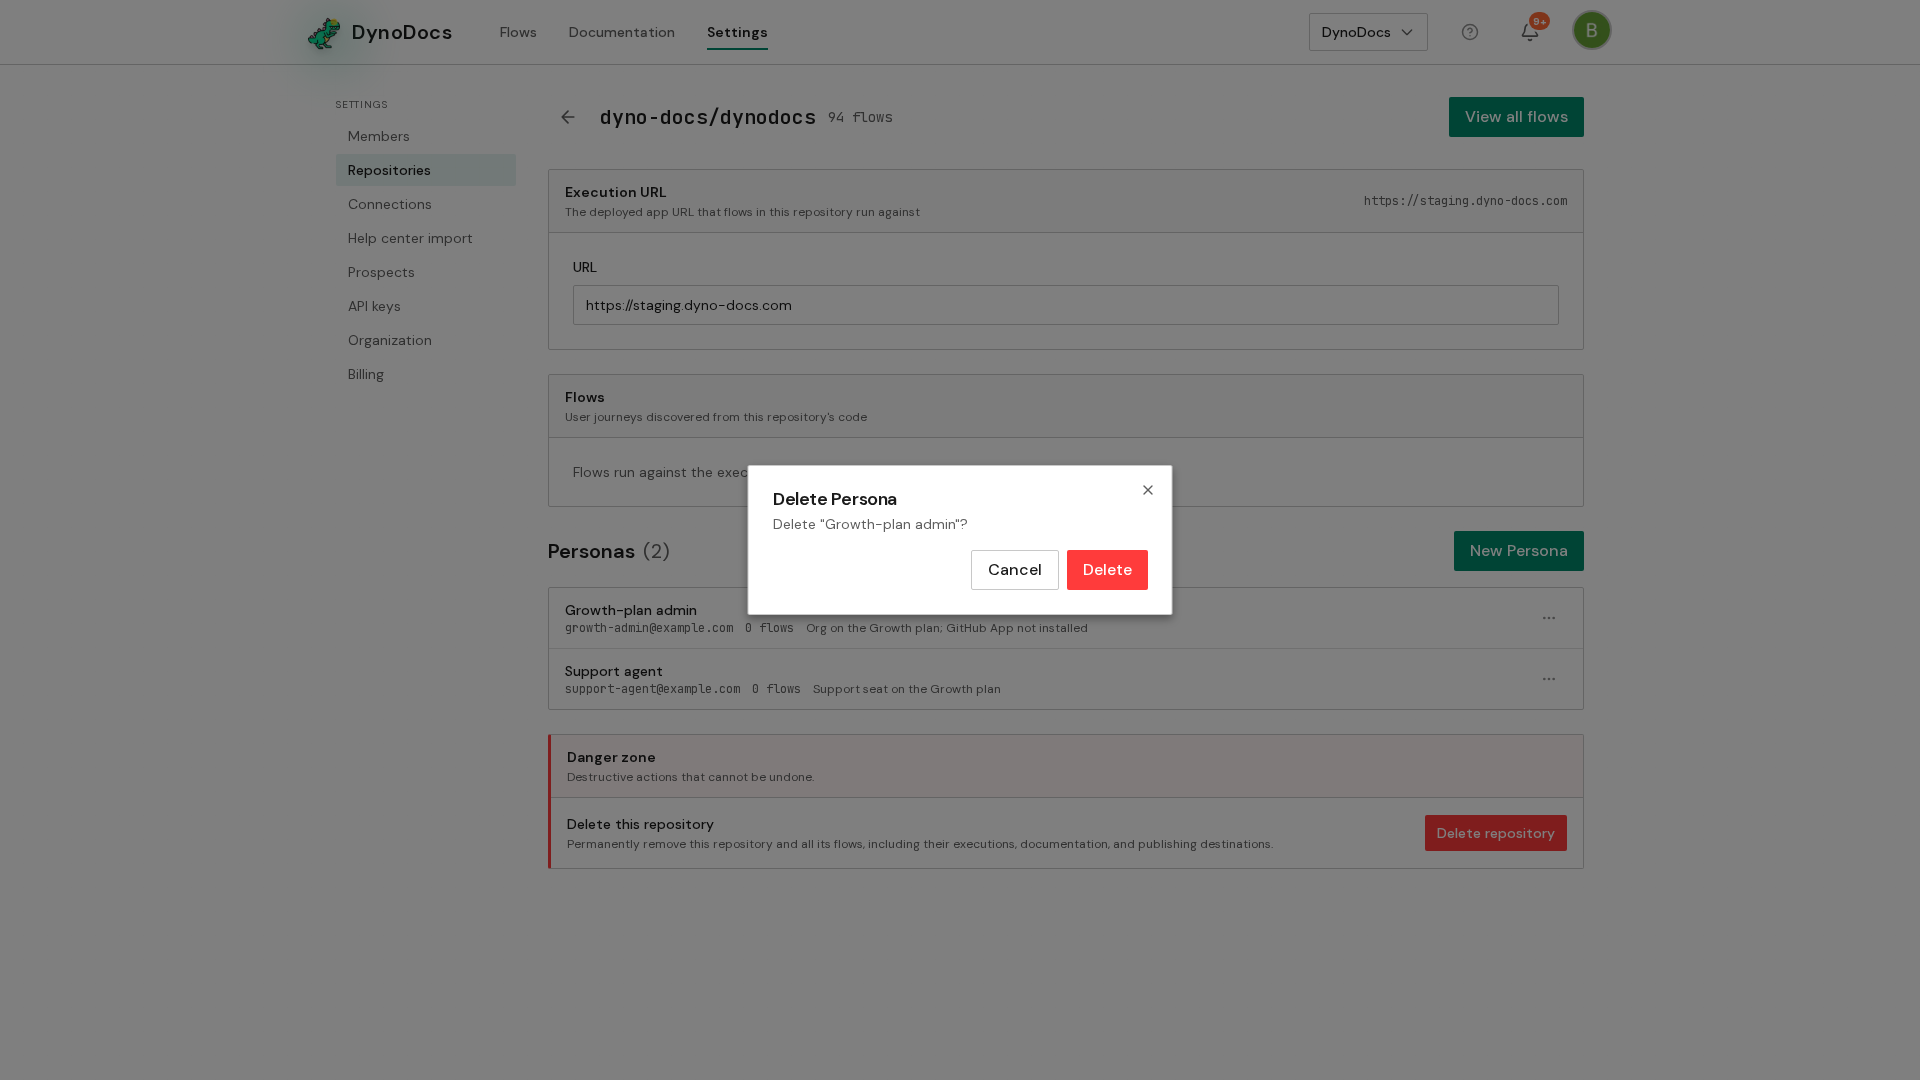This screenshot has height=1080, width=1920.
Task: Open API keys settings
Action: (x=426, y=306)
